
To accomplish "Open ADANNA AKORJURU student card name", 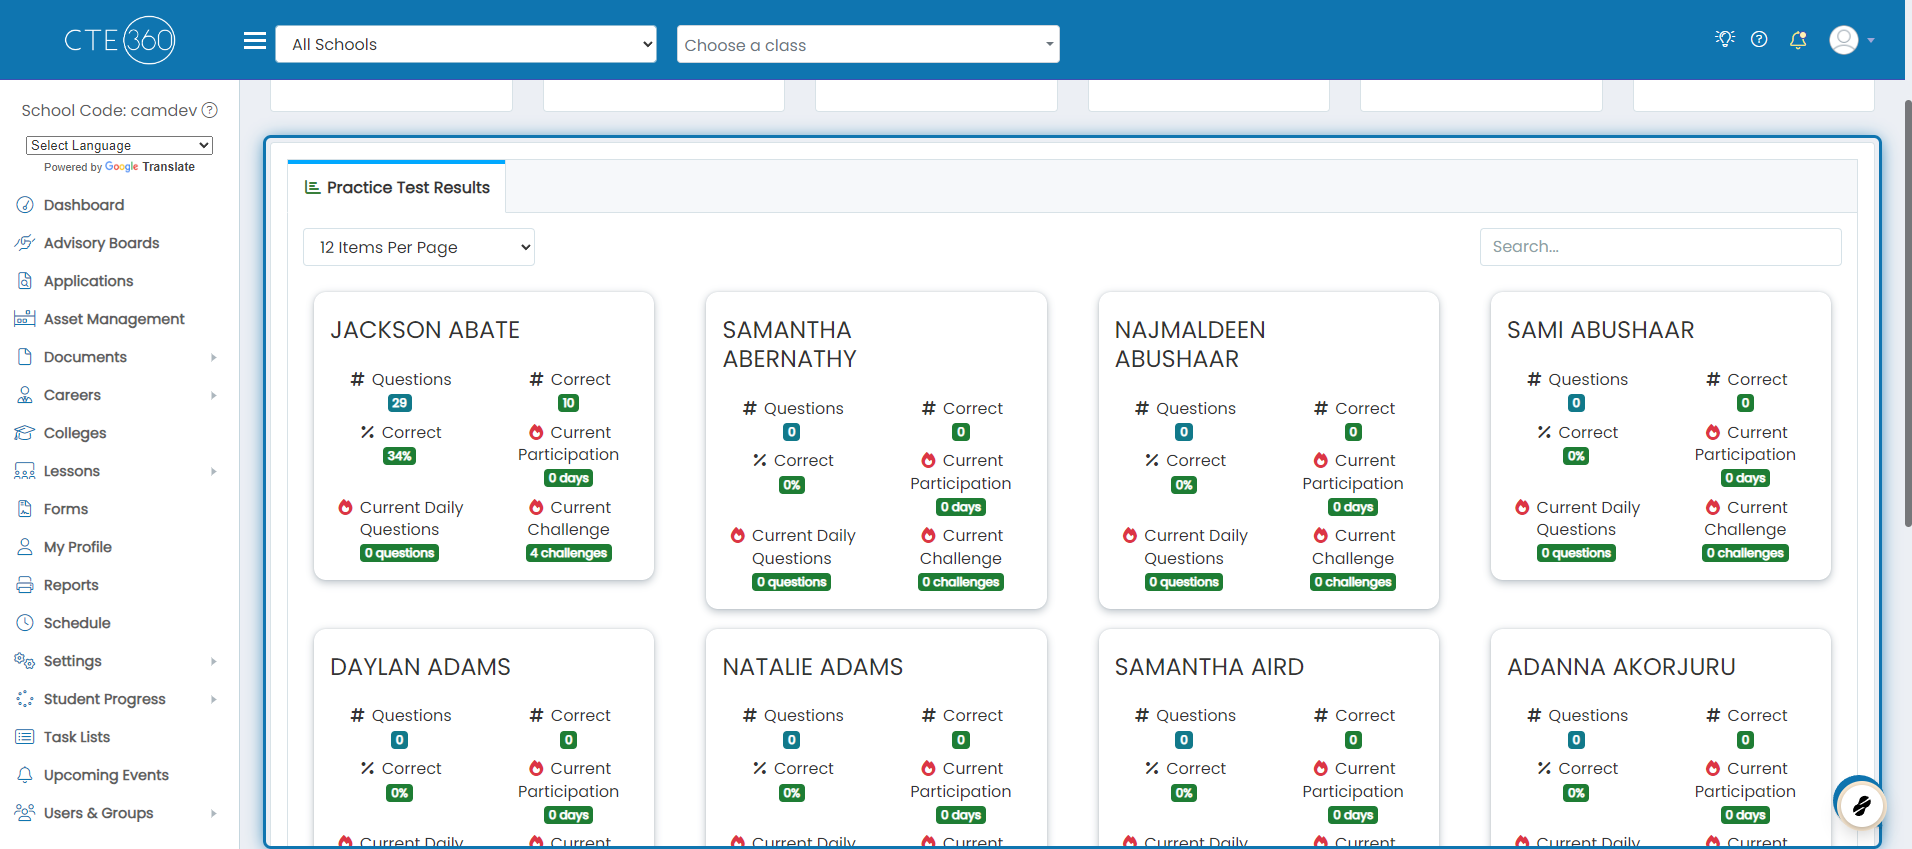I will coord(1621,667).
